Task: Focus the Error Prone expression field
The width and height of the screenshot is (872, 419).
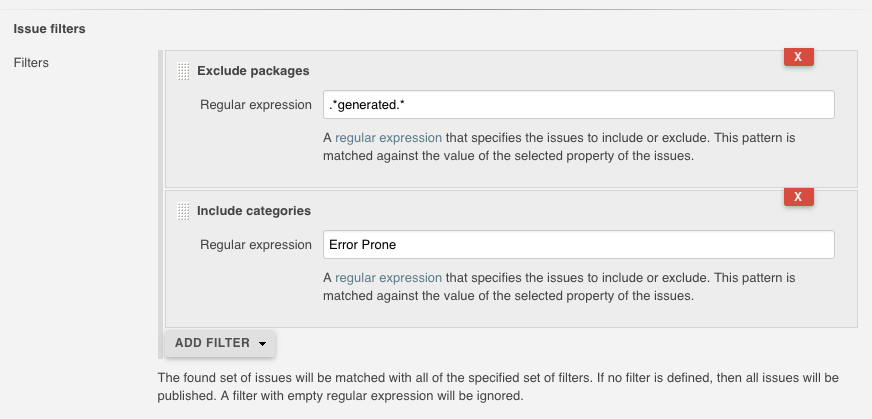Action: 579,245
